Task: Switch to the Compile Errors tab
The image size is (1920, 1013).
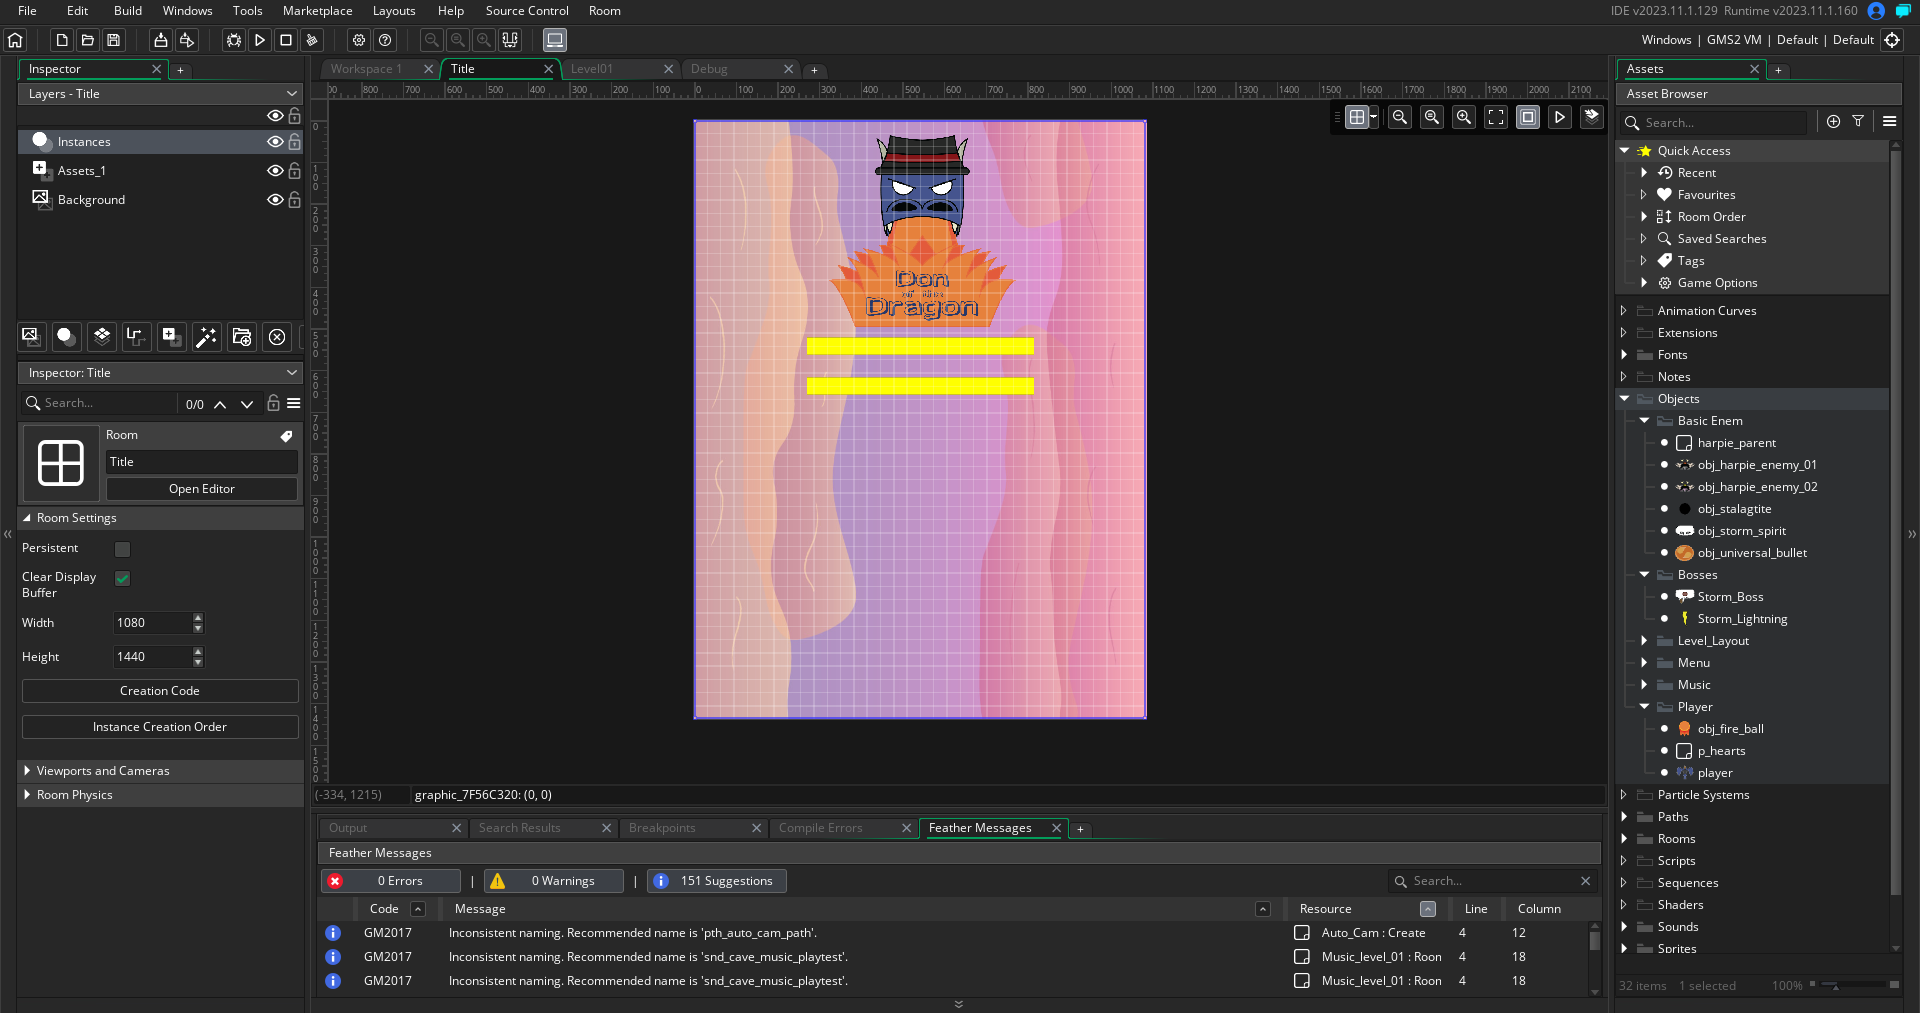Action: [x=820, y=828]
